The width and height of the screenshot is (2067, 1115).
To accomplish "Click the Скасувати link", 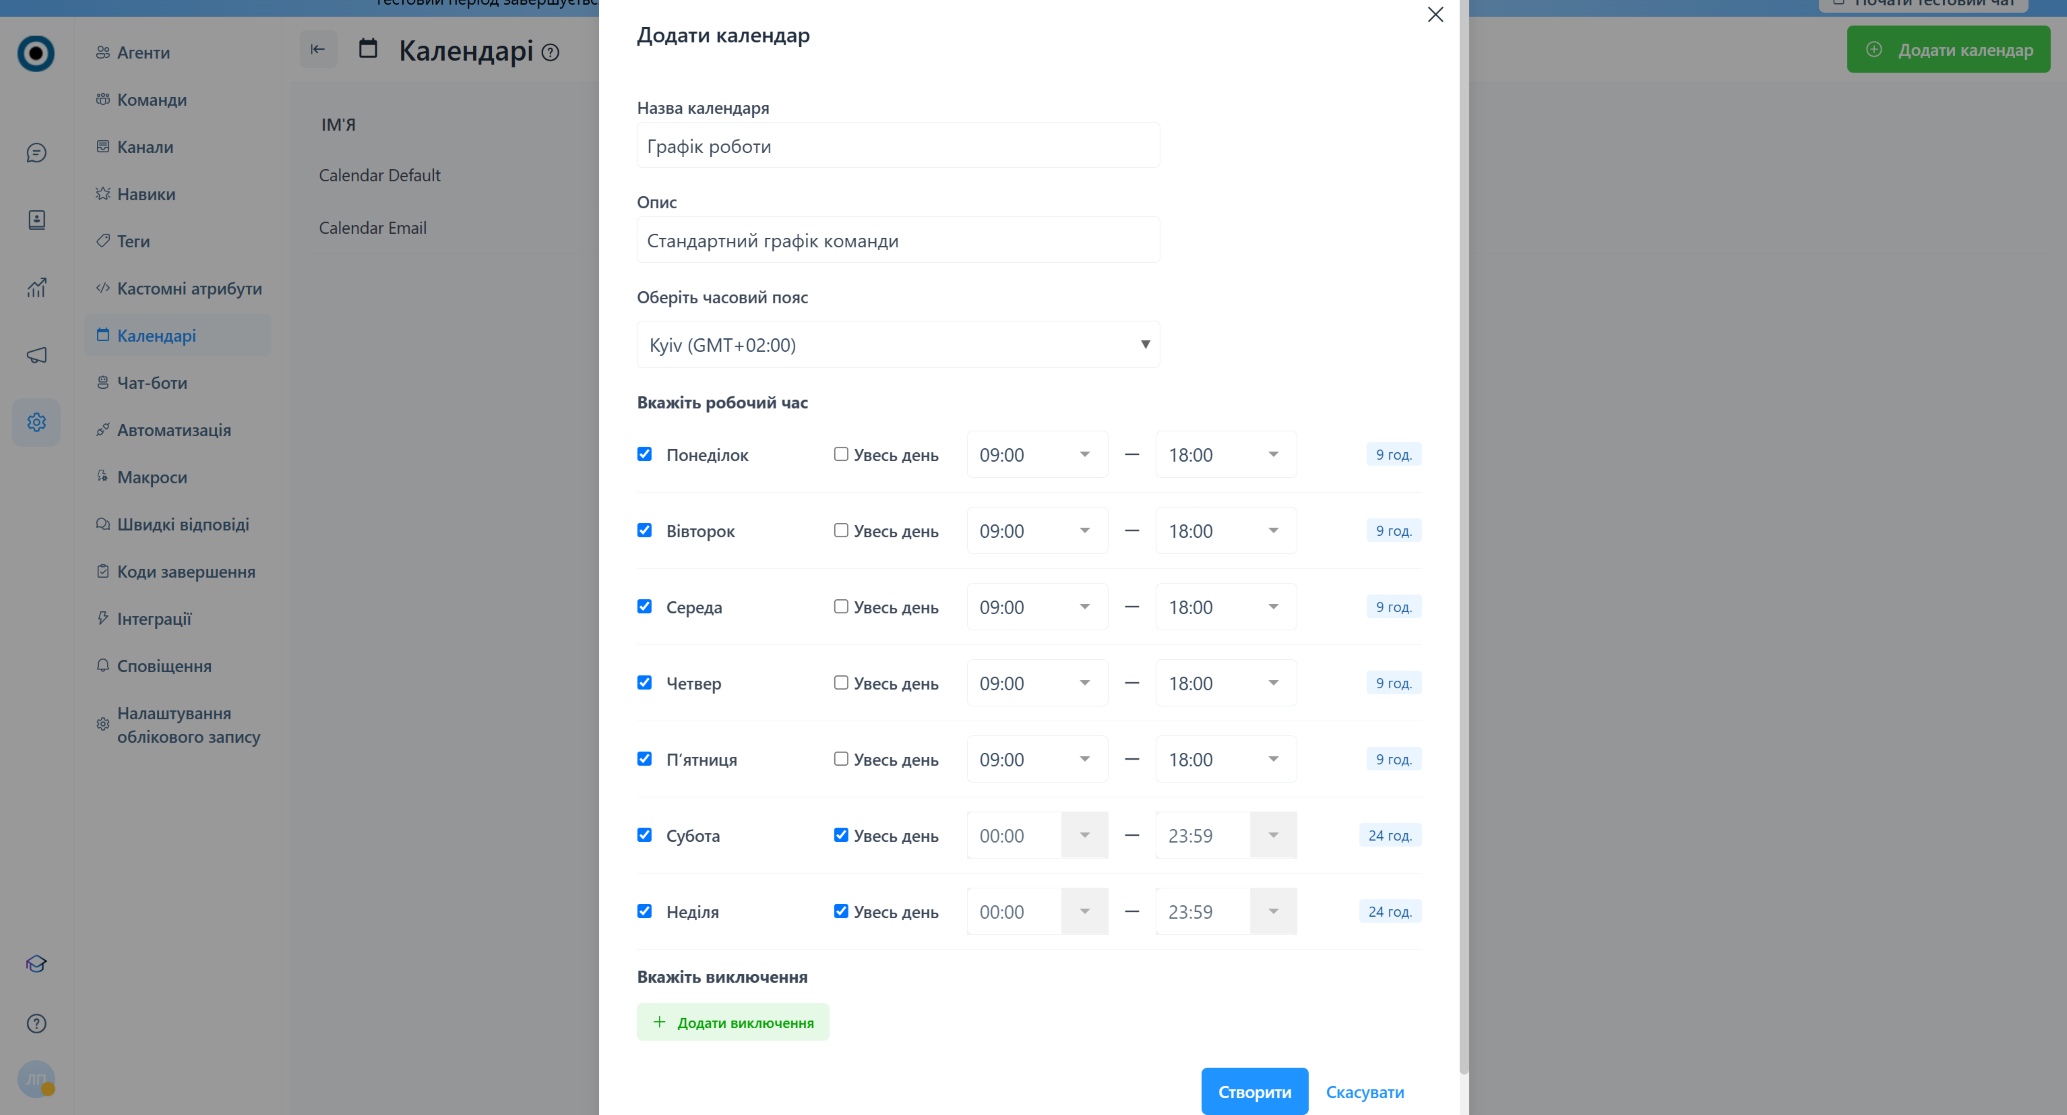I will [x=1365, y=1092].
